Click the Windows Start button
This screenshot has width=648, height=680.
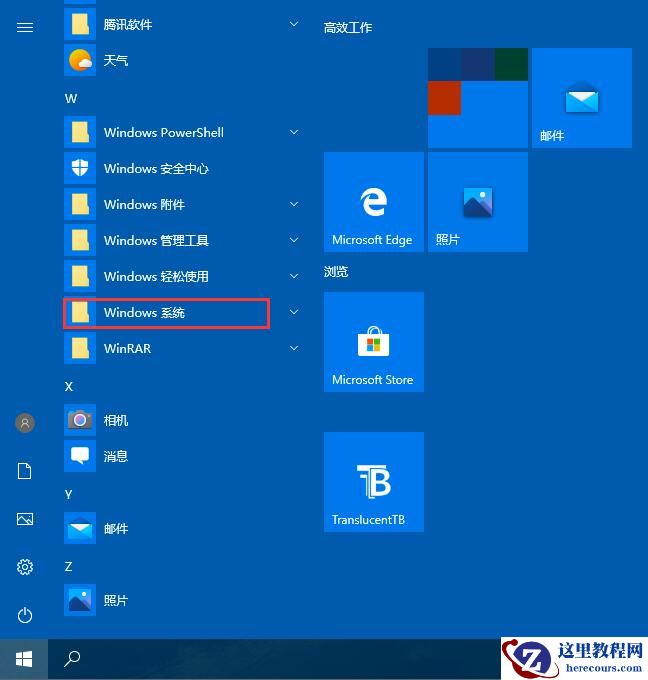pyautogui.click(x=24, y=659)
